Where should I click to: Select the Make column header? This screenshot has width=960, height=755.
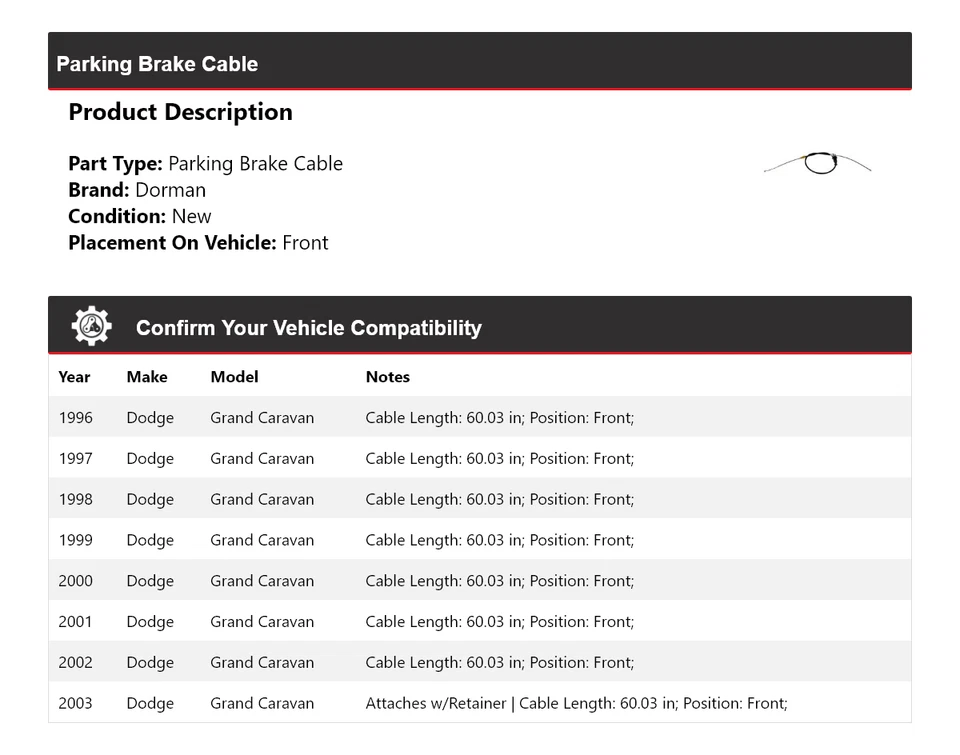coord(147,377)
